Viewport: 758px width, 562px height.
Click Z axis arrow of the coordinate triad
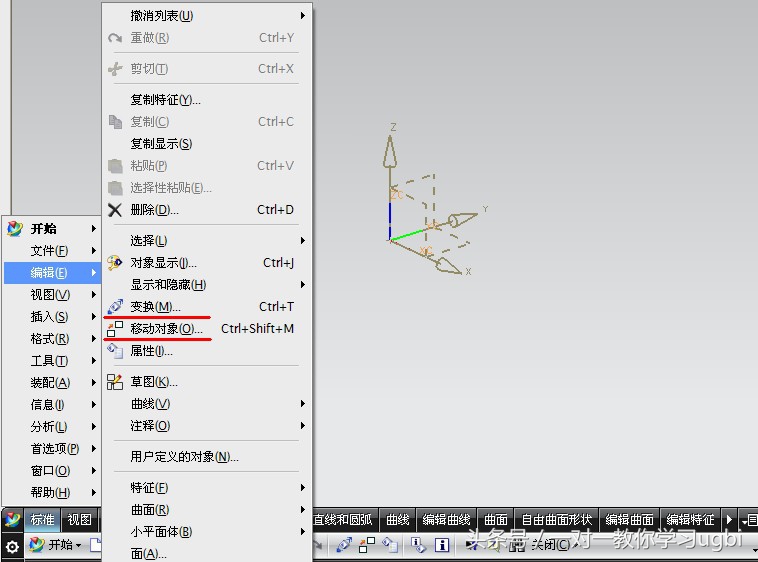pos(390,152)
